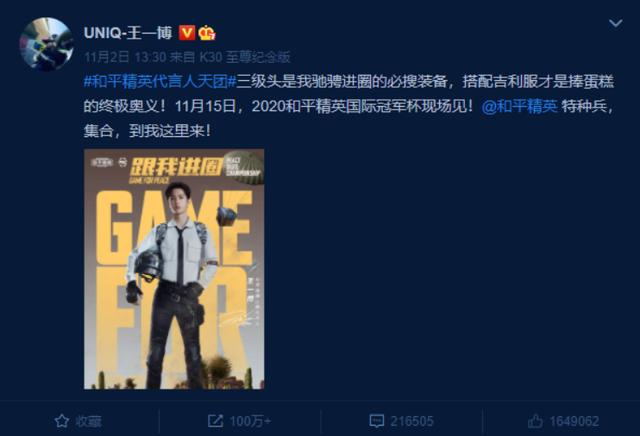Click the repost share icon
640x436 pixels.
(215, 421)
